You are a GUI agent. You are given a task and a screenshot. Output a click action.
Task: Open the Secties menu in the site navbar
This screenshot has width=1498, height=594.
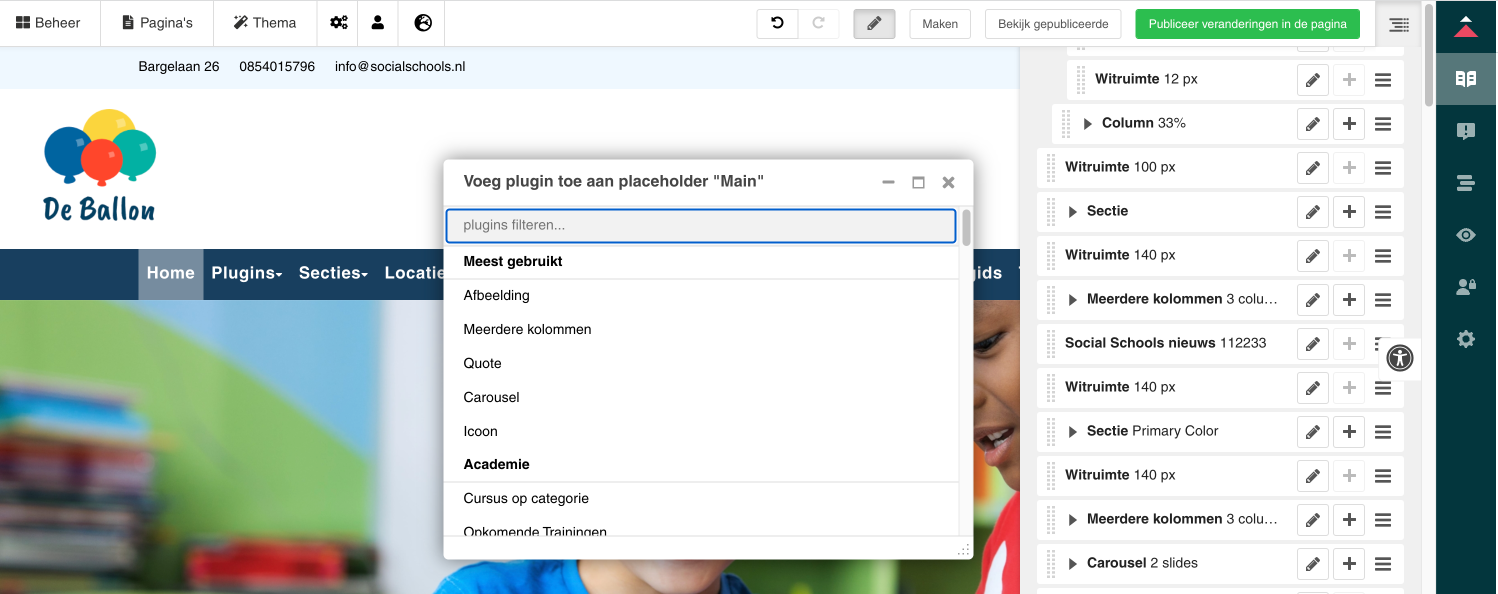(332, 273)
